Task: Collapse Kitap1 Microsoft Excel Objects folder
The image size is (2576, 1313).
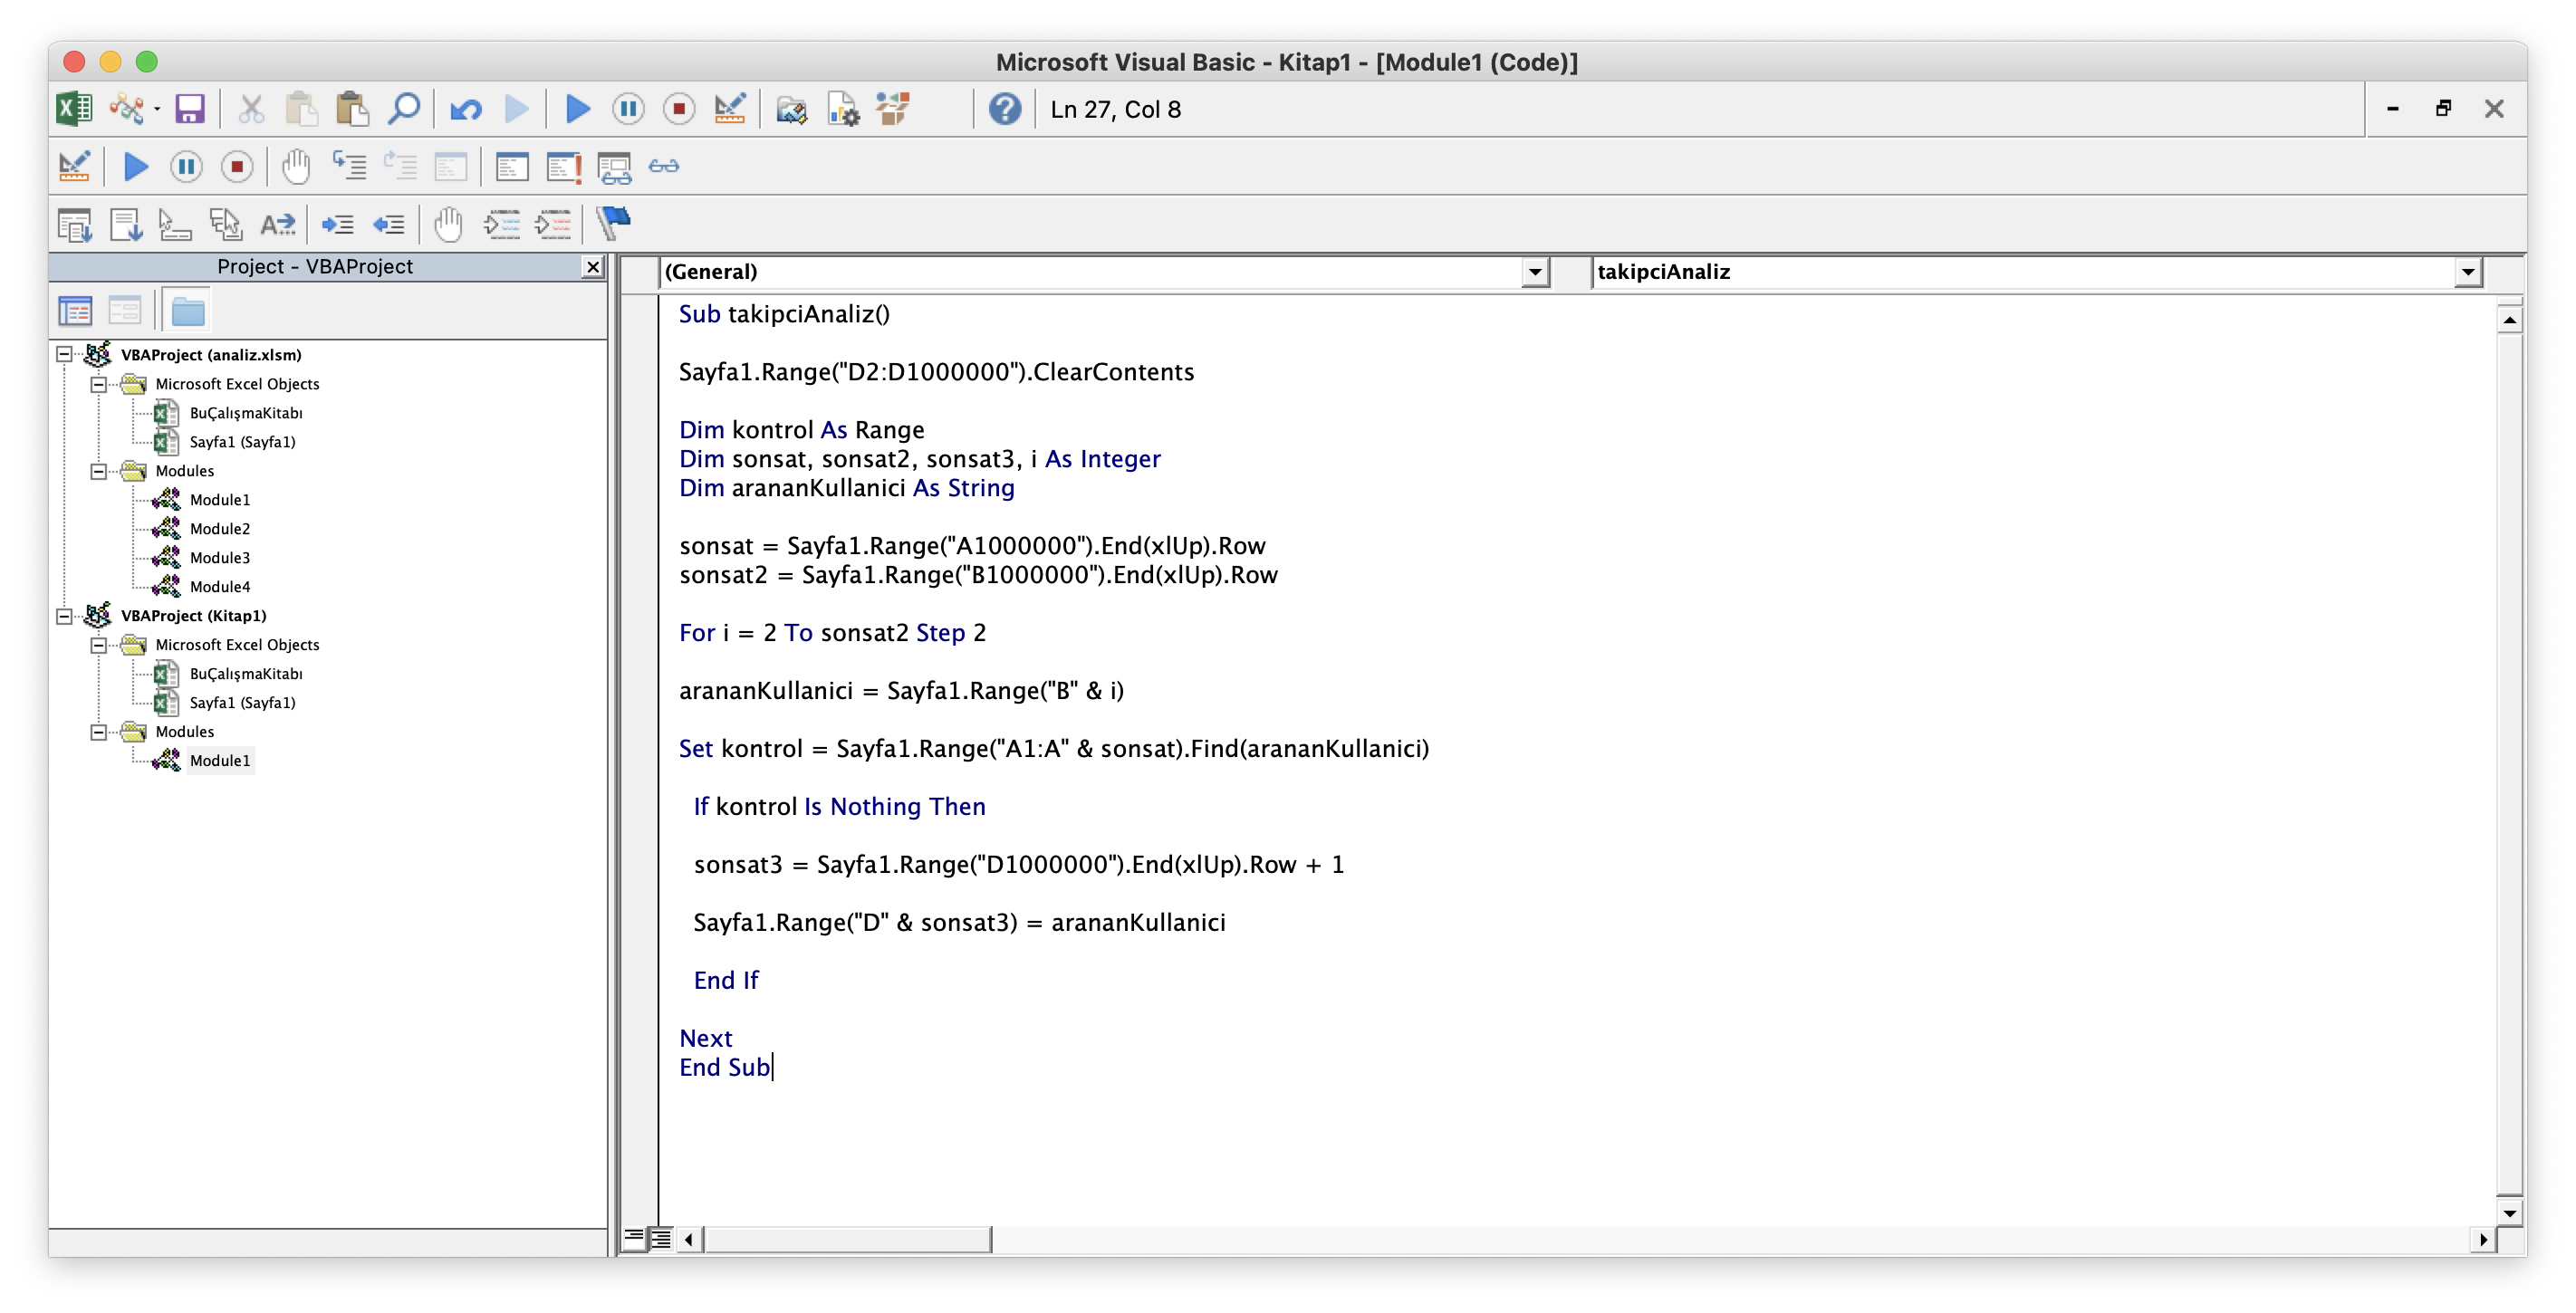Action: 98,644
